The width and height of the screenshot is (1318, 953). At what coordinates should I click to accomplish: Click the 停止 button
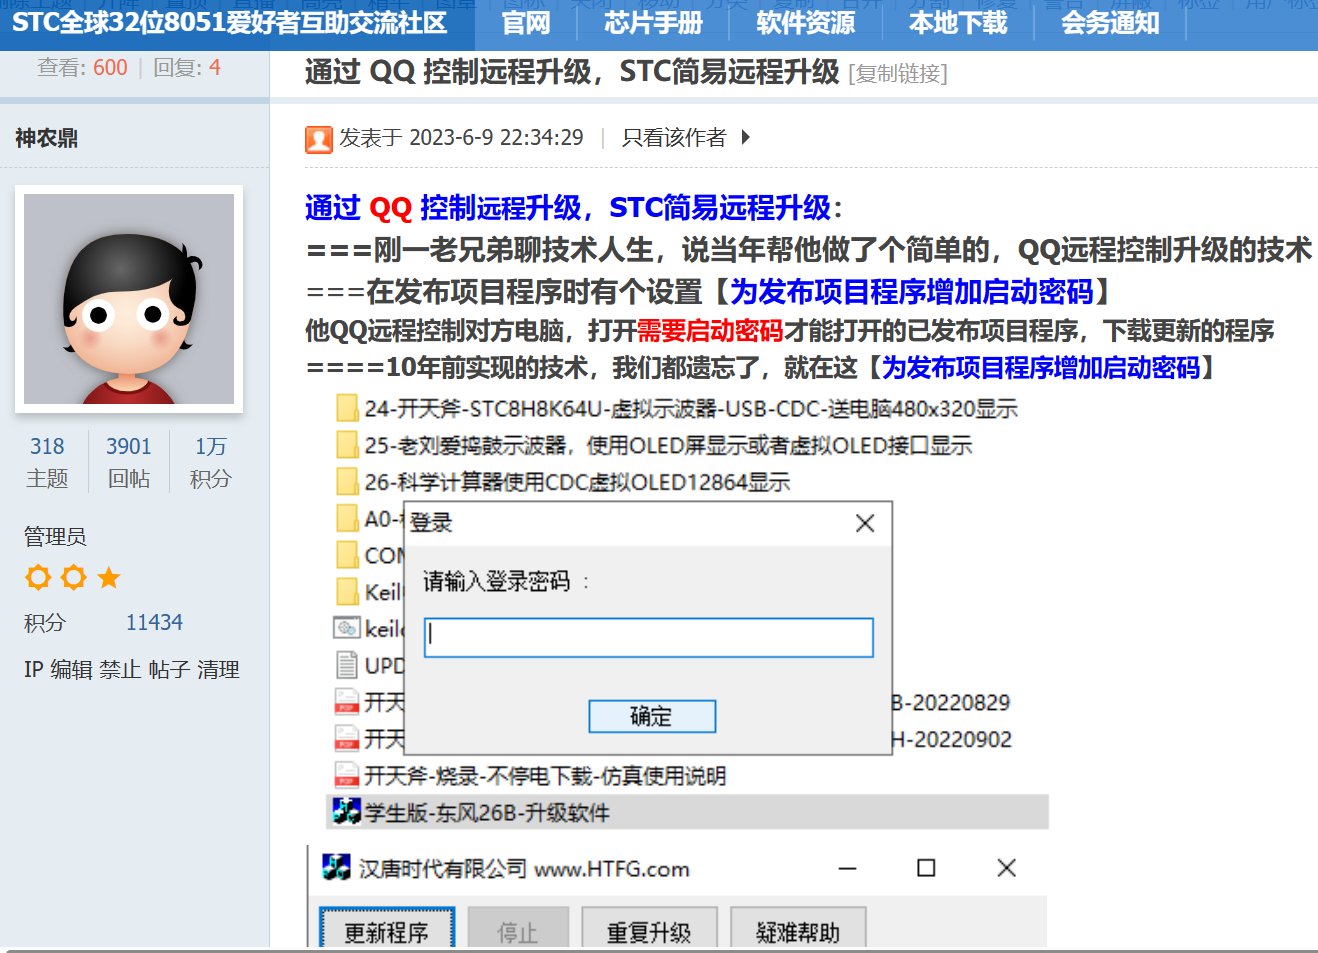[518, 930]
